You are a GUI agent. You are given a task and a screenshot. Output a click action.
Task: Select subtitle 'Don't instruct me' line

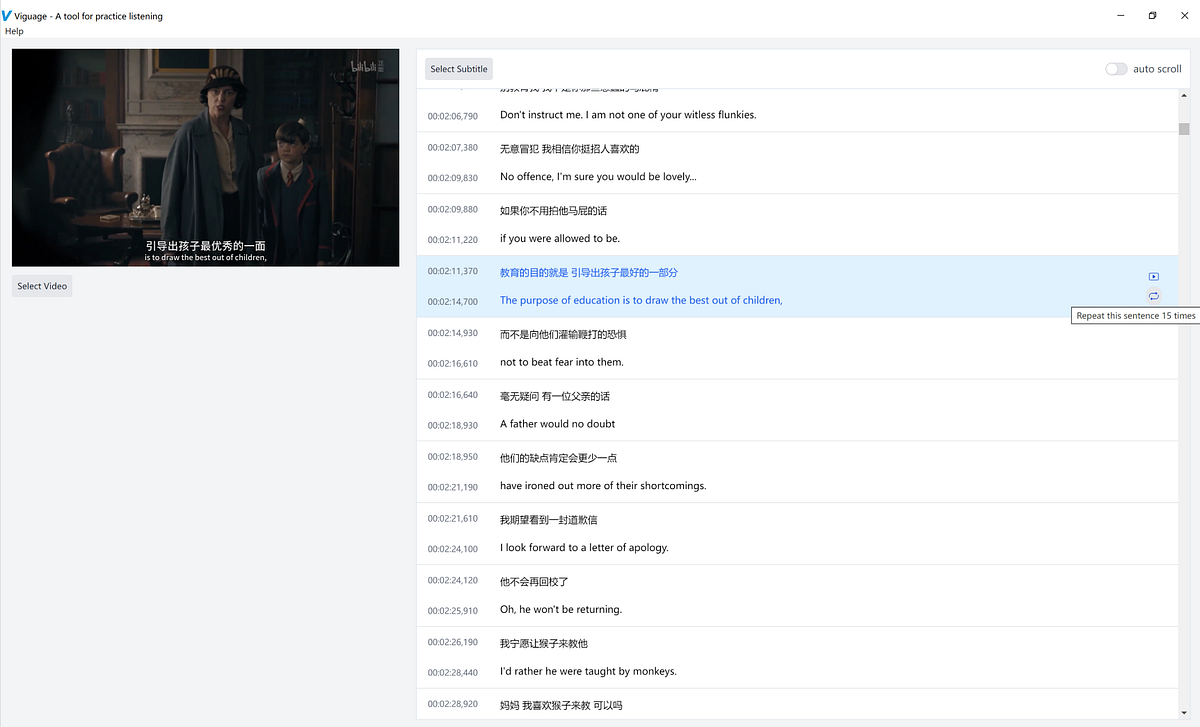(x=627, y=114)
